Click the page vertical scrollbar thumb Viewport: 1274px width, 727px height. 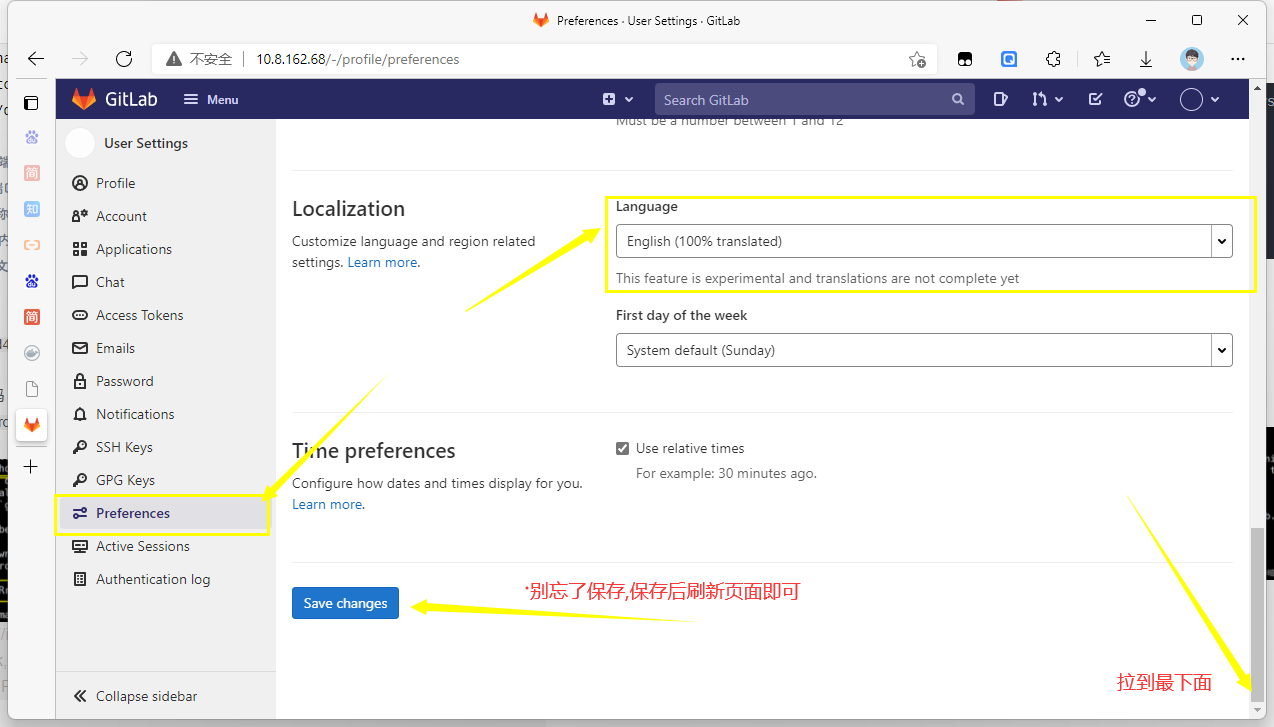tap(1257, 612)
